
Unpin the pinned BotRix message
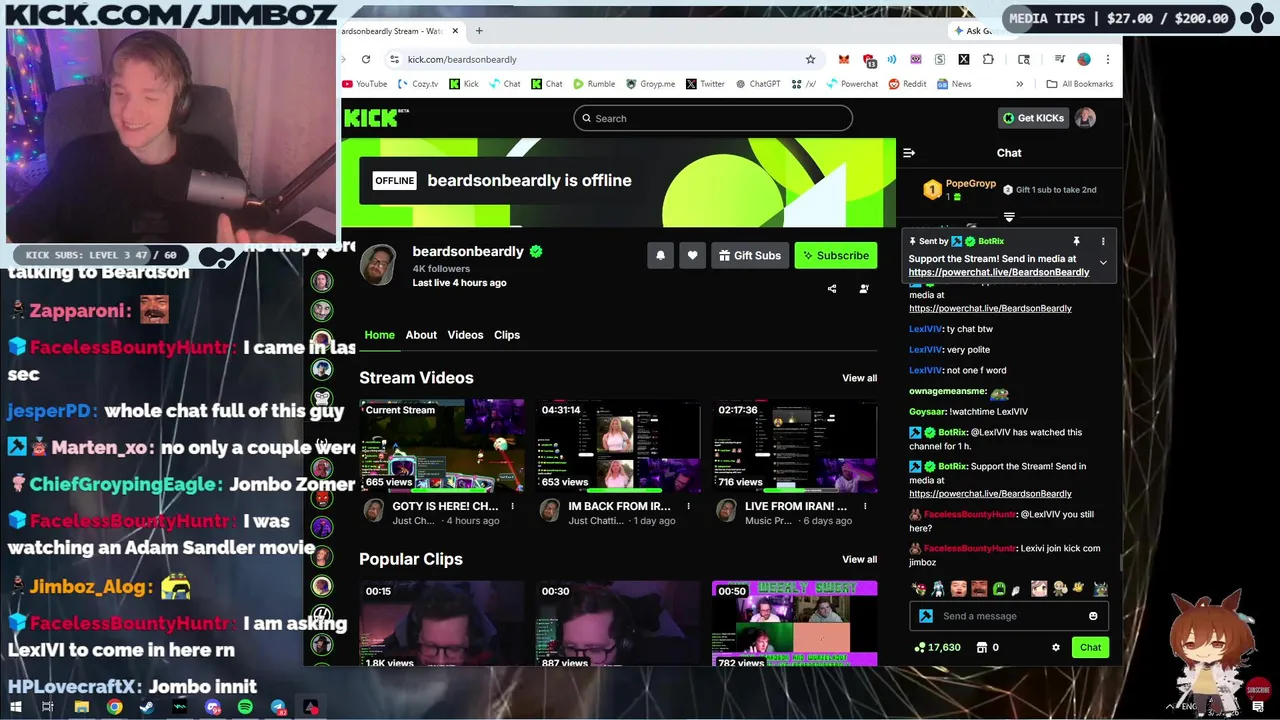[x=1076, y=241]
